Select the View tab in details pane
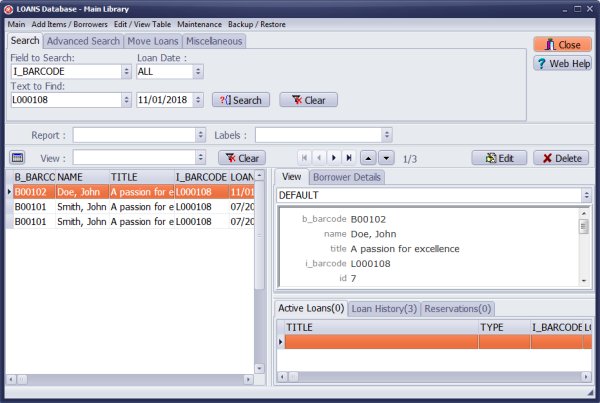The height and width of the screenshot is (403, 600). (292, 177)
